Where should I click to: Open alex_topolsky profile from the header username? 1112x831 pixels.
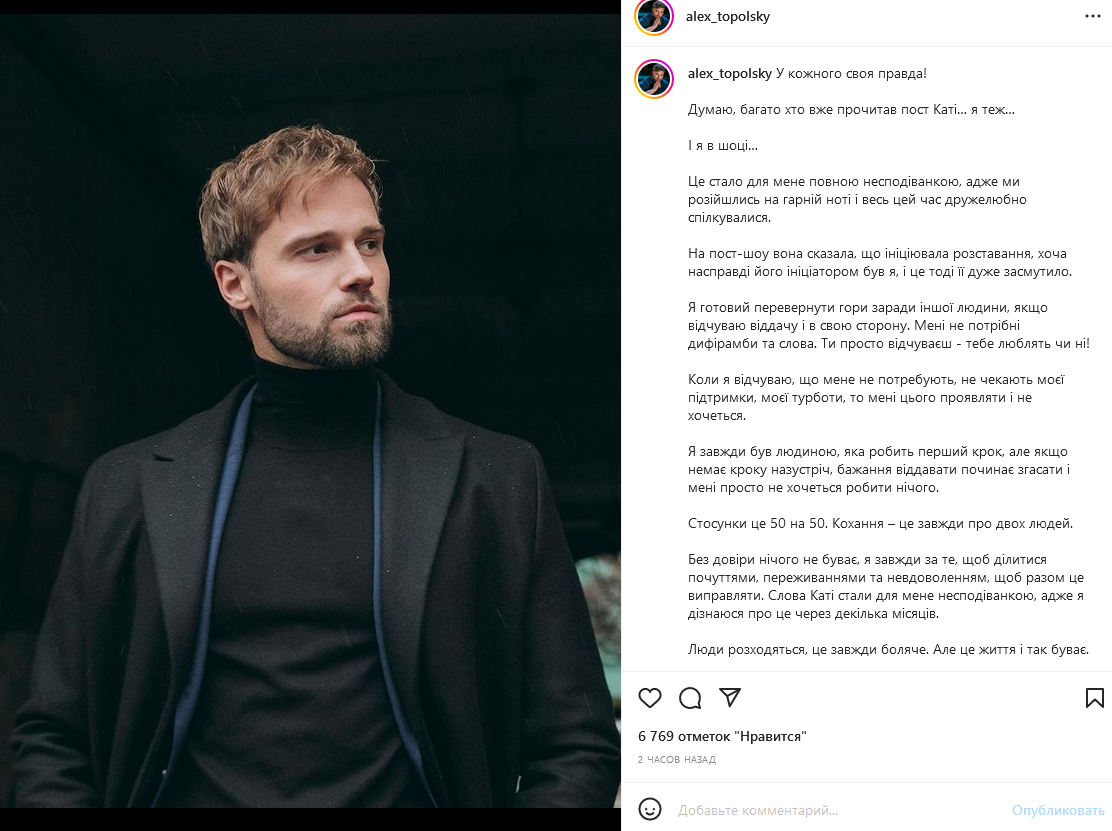pos(728,17)
